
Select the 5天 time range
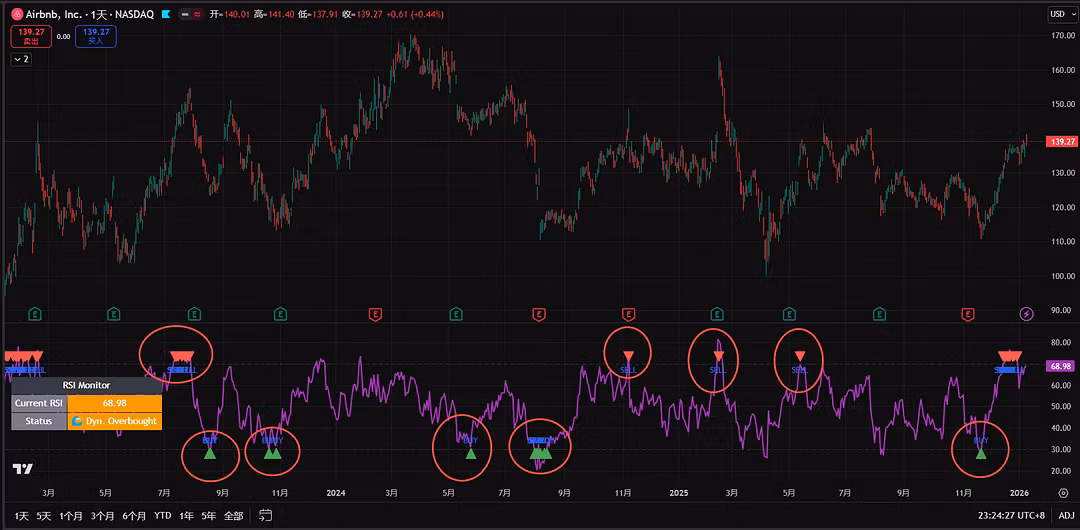tap(44, 515)
